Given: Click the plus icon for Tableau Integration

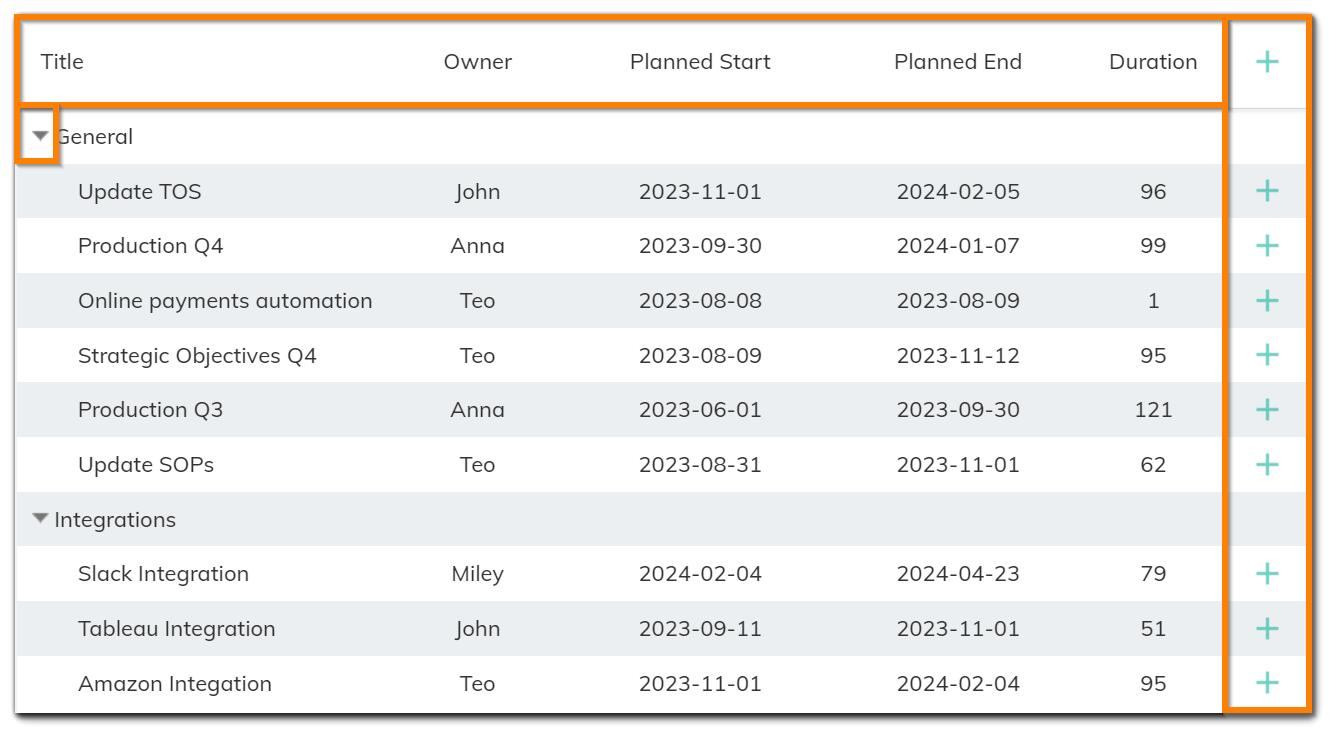Looking at the screenshot, I should [1267, 629].
